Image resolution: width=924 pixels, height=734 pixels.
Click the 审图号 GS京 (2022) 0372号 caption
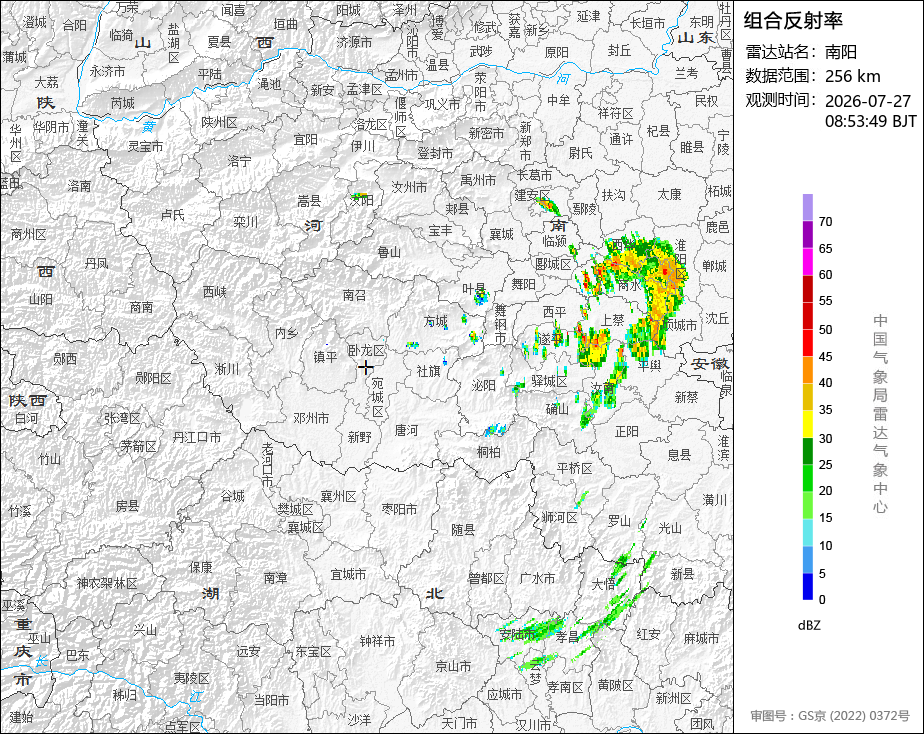click(x=830, y=716)
